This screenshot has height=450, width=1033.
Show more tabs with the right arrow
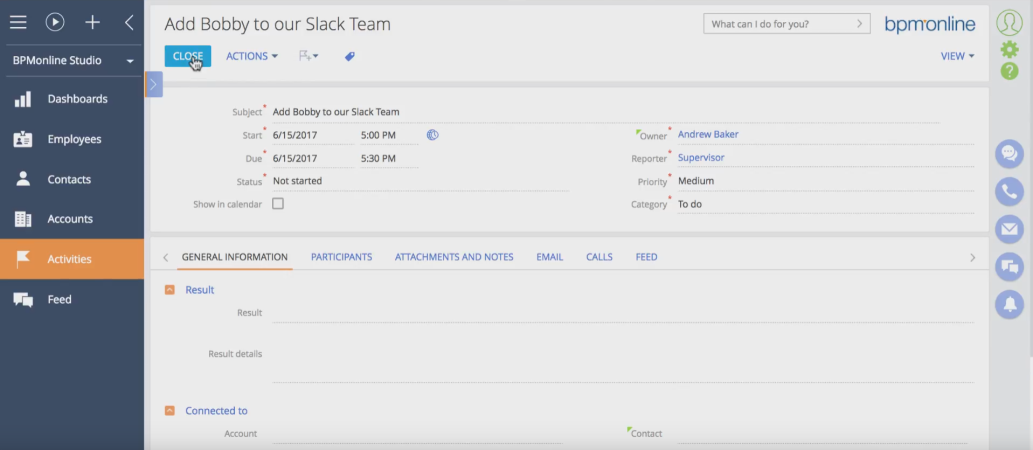pos(972,258)
